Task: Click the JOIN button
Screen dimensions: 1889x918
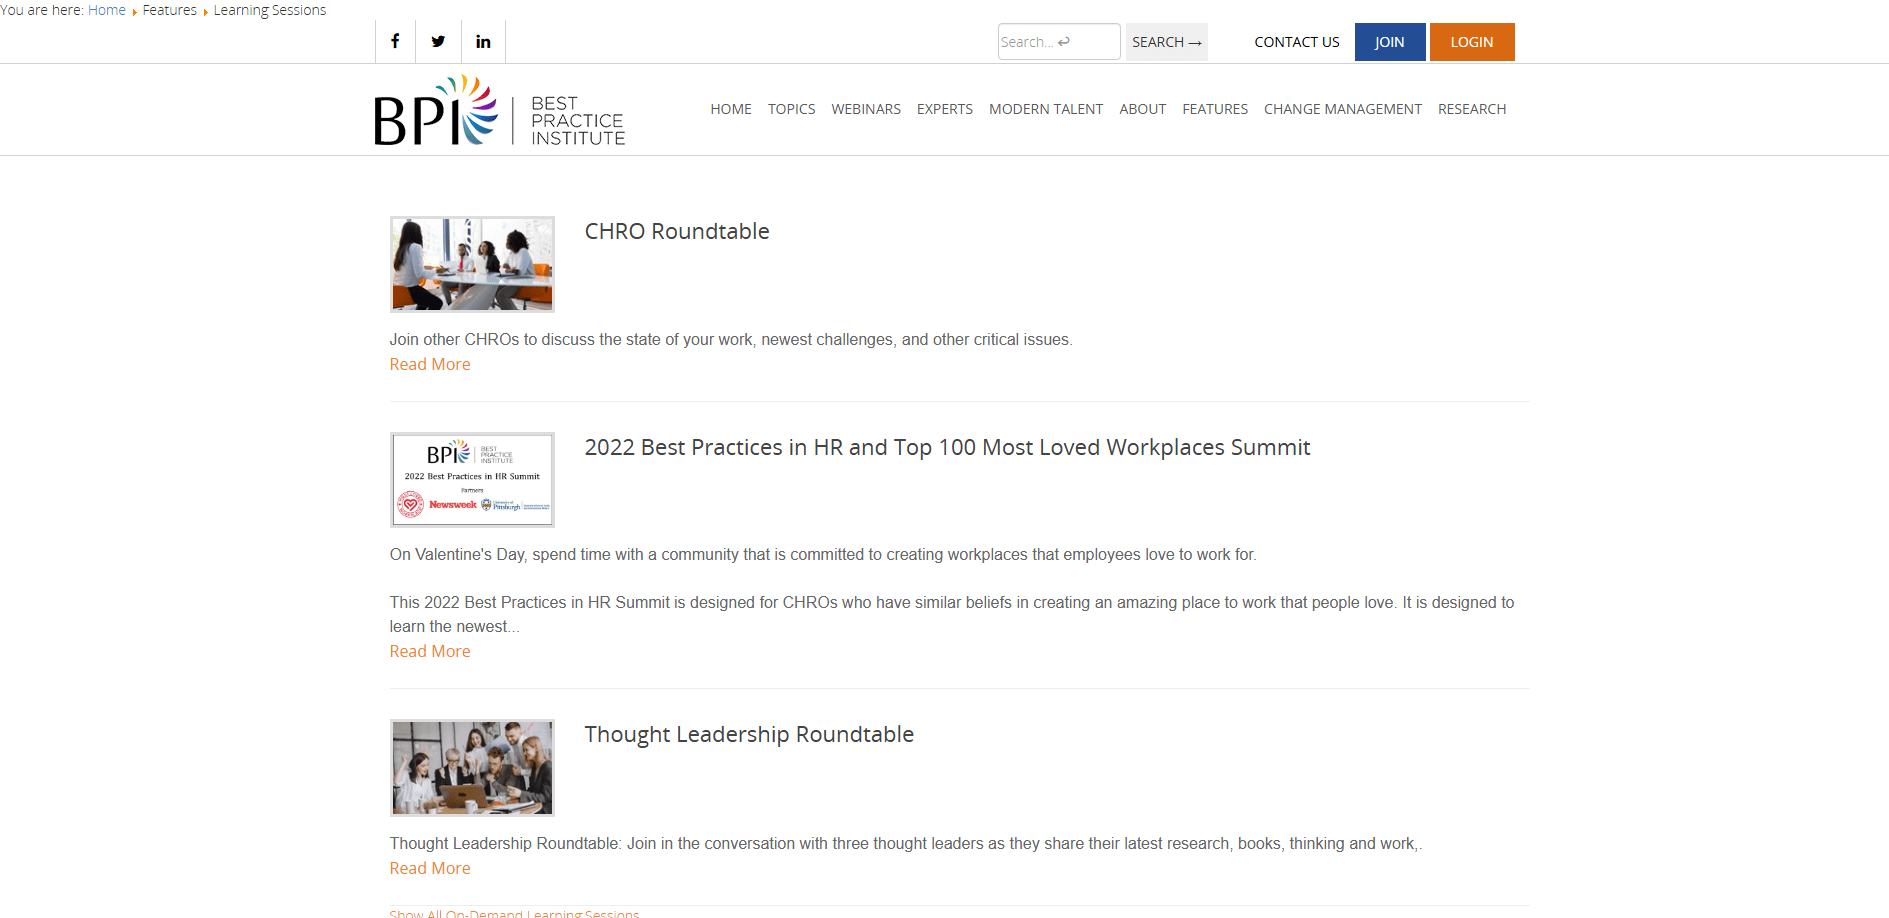Action: pos(1389,42)
